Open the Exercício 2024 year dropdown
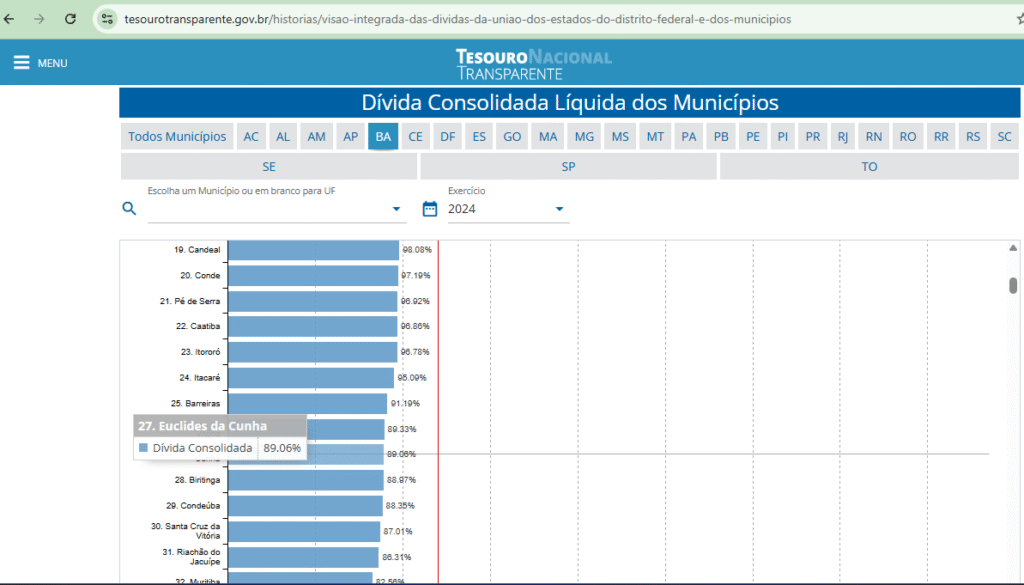The width and height of the screenshot is (1024, 585). [x=559, y=209]
